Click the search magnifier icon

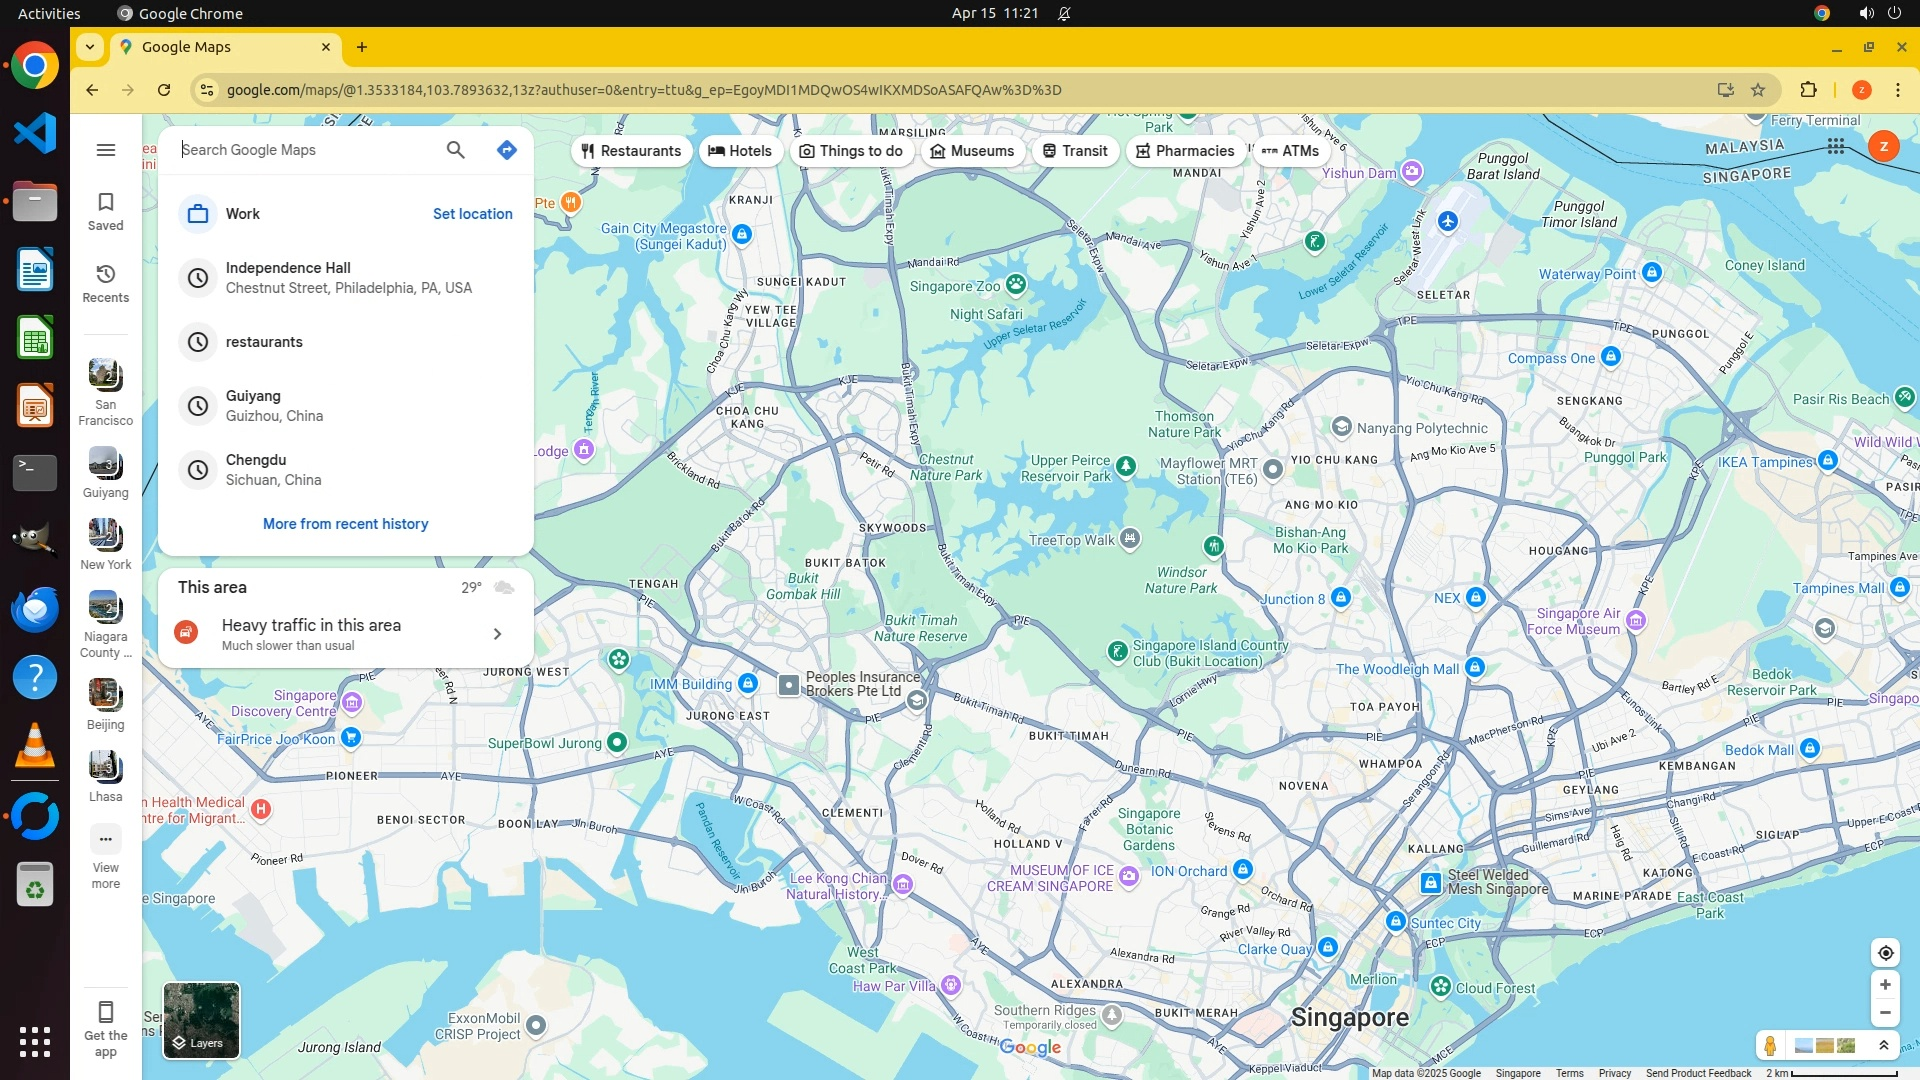coord(455,150)
